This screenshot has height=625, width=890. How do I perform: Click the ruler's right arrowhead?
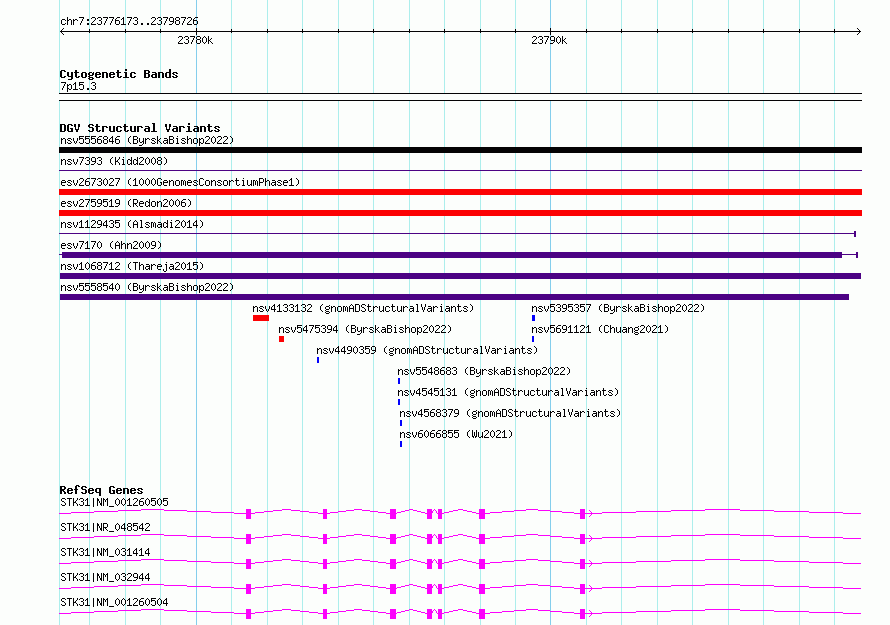[859, 31]
